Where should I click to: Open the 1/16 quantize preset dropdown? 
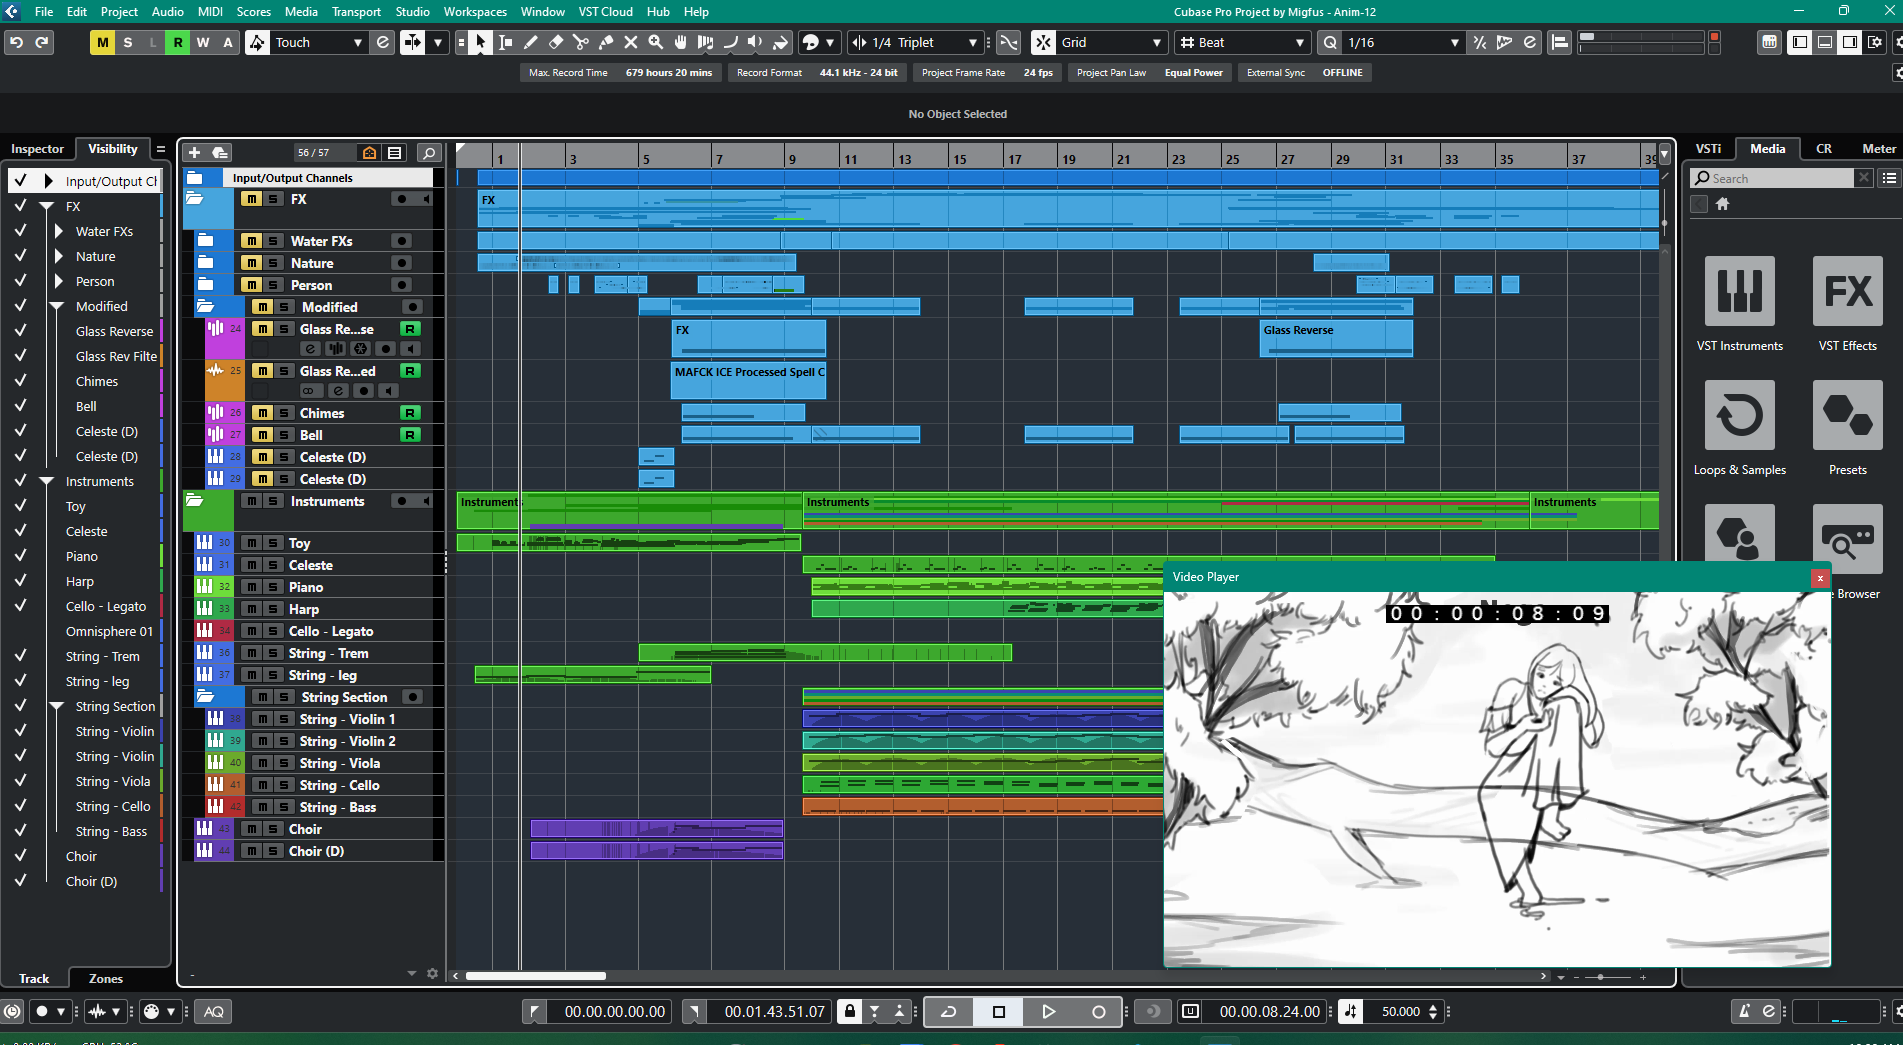pyautogui.click(x=1402, y=42)
